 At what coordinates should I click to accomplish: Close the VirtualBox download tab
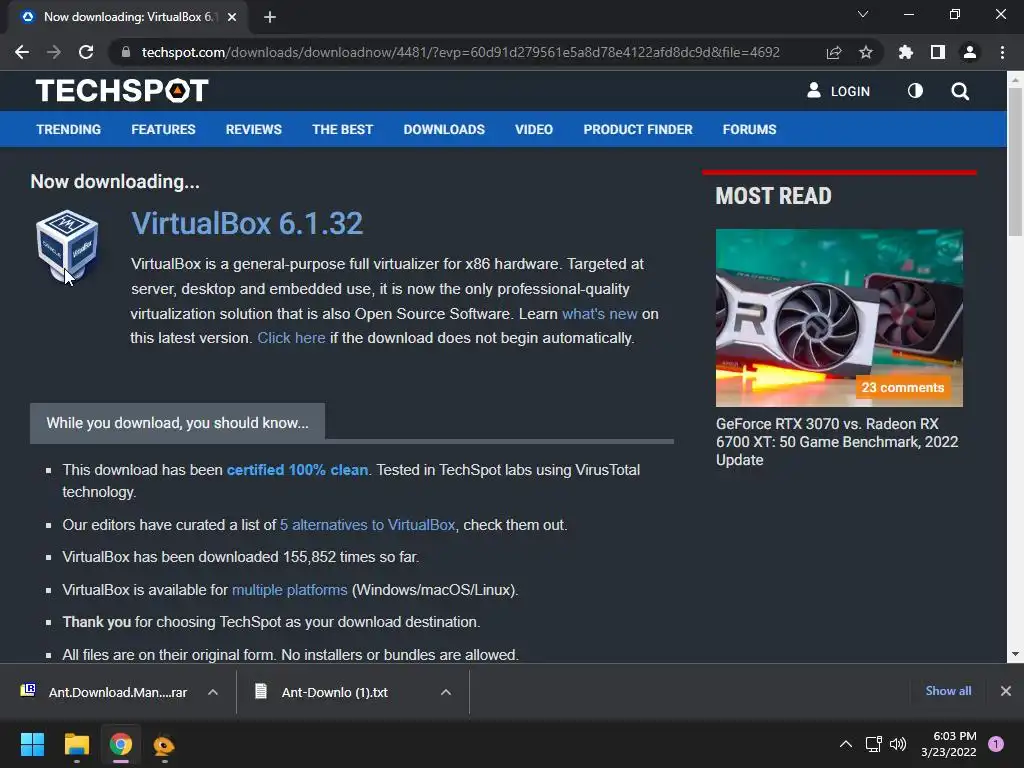pyautogui.click(x=232, y=17)
